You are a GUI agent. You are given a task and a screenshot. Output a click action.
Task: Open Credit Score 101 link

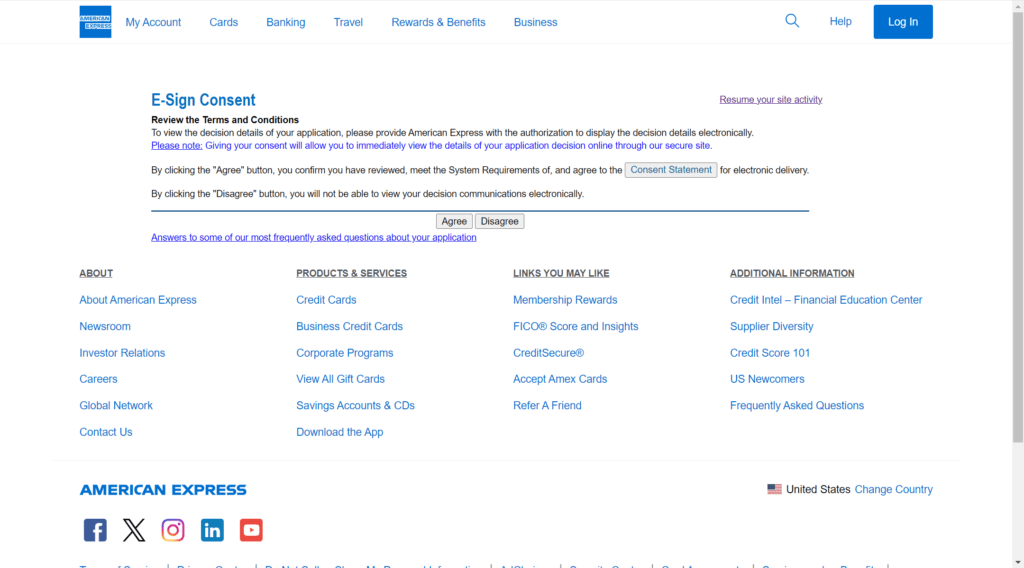(770, 353)
